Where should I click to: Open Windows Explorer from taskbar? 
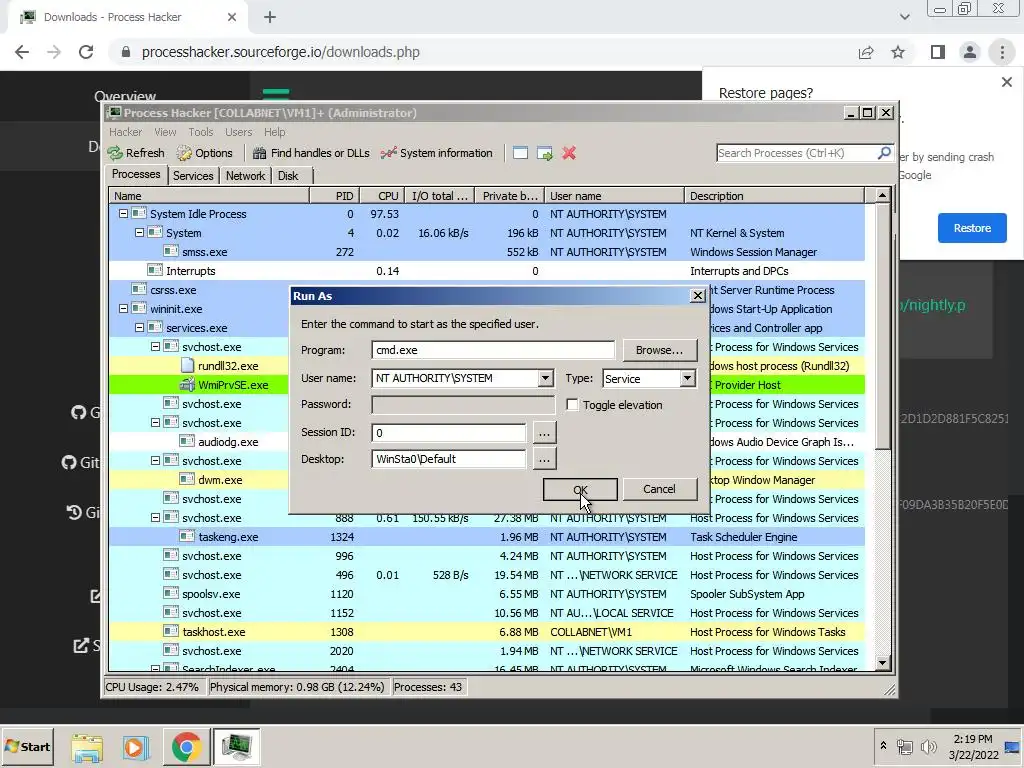pyautogui.click(x=87, y=747)
